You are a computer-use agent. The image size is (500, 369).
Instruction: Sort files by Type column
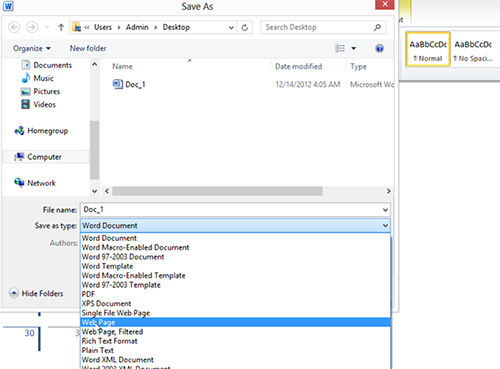[358, 66]
